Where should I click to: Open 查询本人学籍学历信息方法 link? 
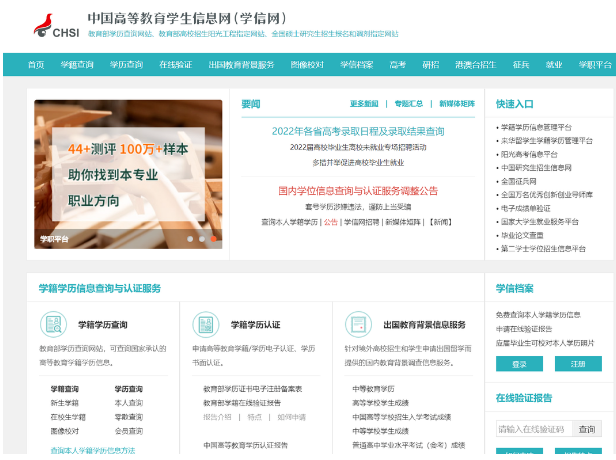pos(93,451)
